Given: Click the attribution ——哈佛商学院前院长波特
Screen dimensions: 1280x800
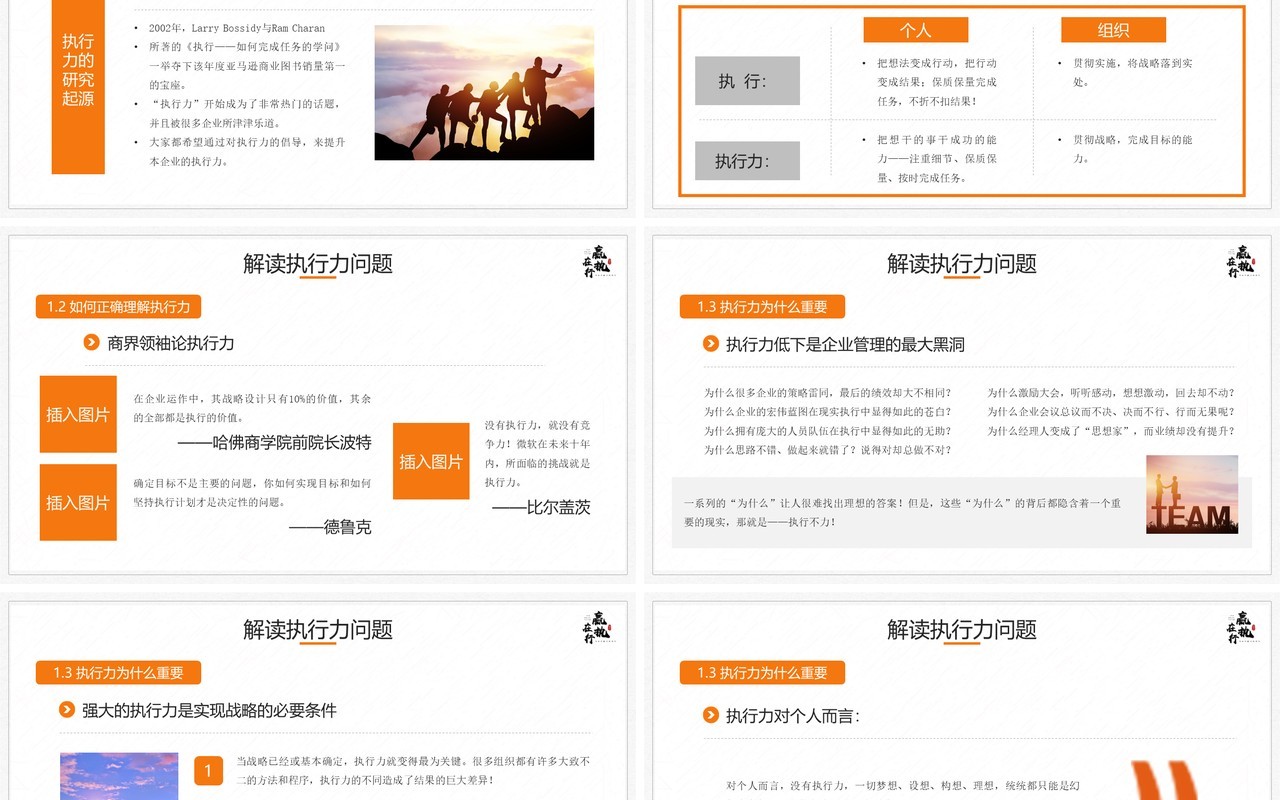Looking at the screenshot, I should 274,442.
